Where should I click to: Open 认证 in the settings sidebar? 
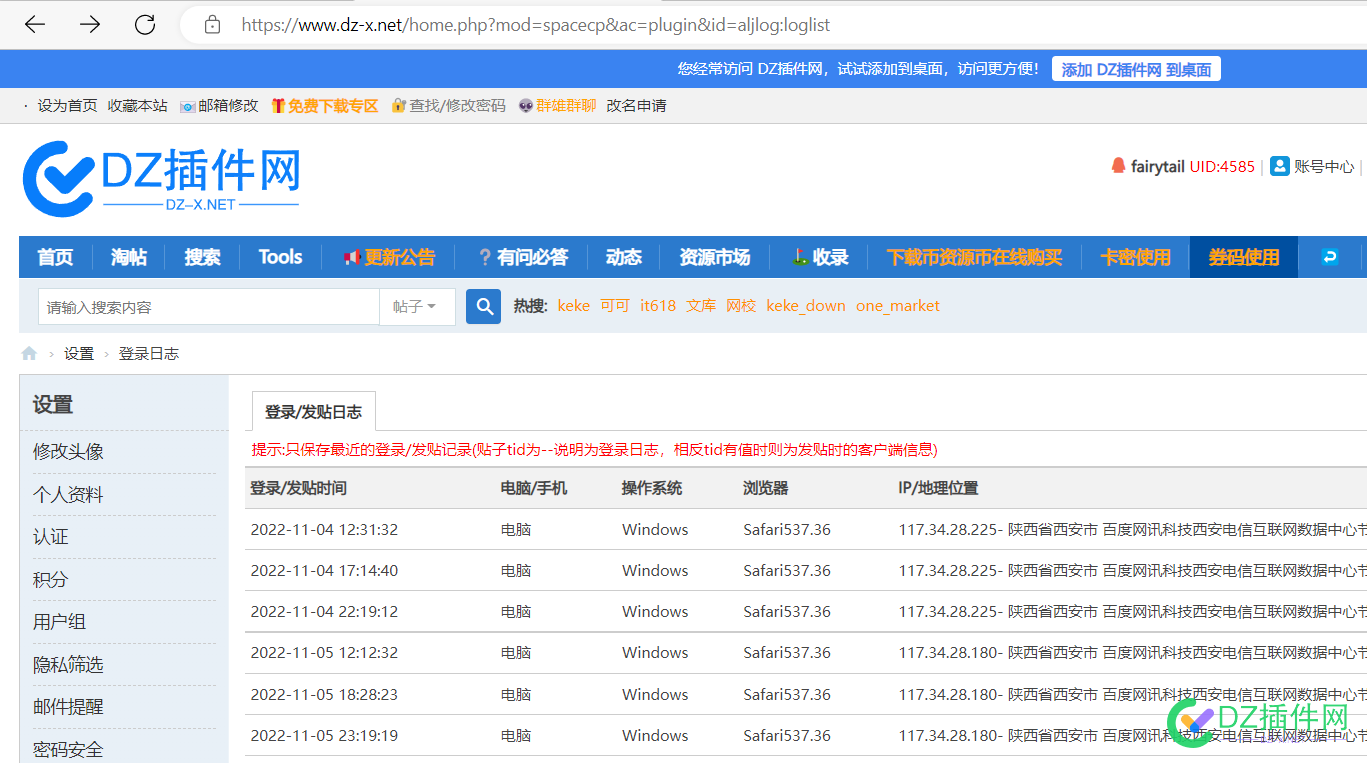tap(51, 537)
